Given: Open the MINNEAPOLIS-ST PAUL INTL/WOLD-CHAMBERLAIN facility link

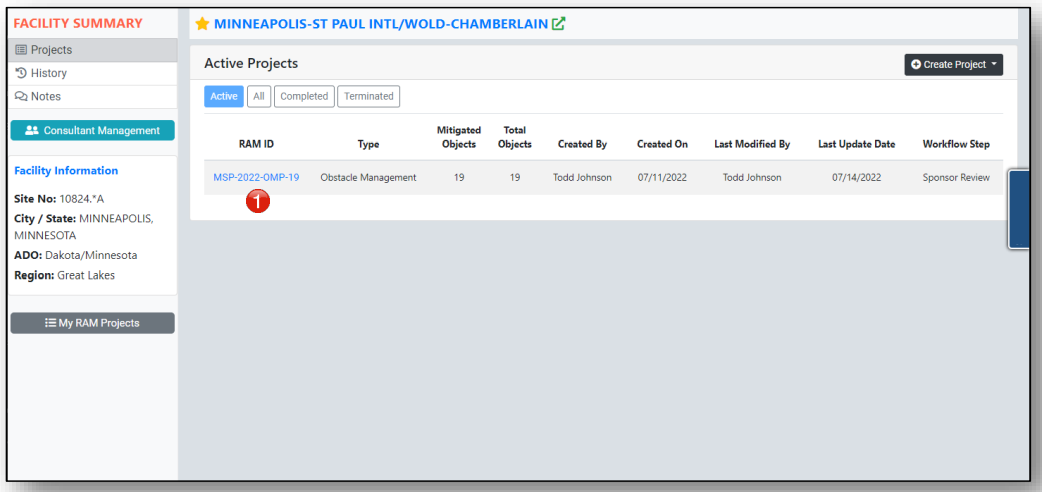Looking at the screenshot, I should pos(381,25).
